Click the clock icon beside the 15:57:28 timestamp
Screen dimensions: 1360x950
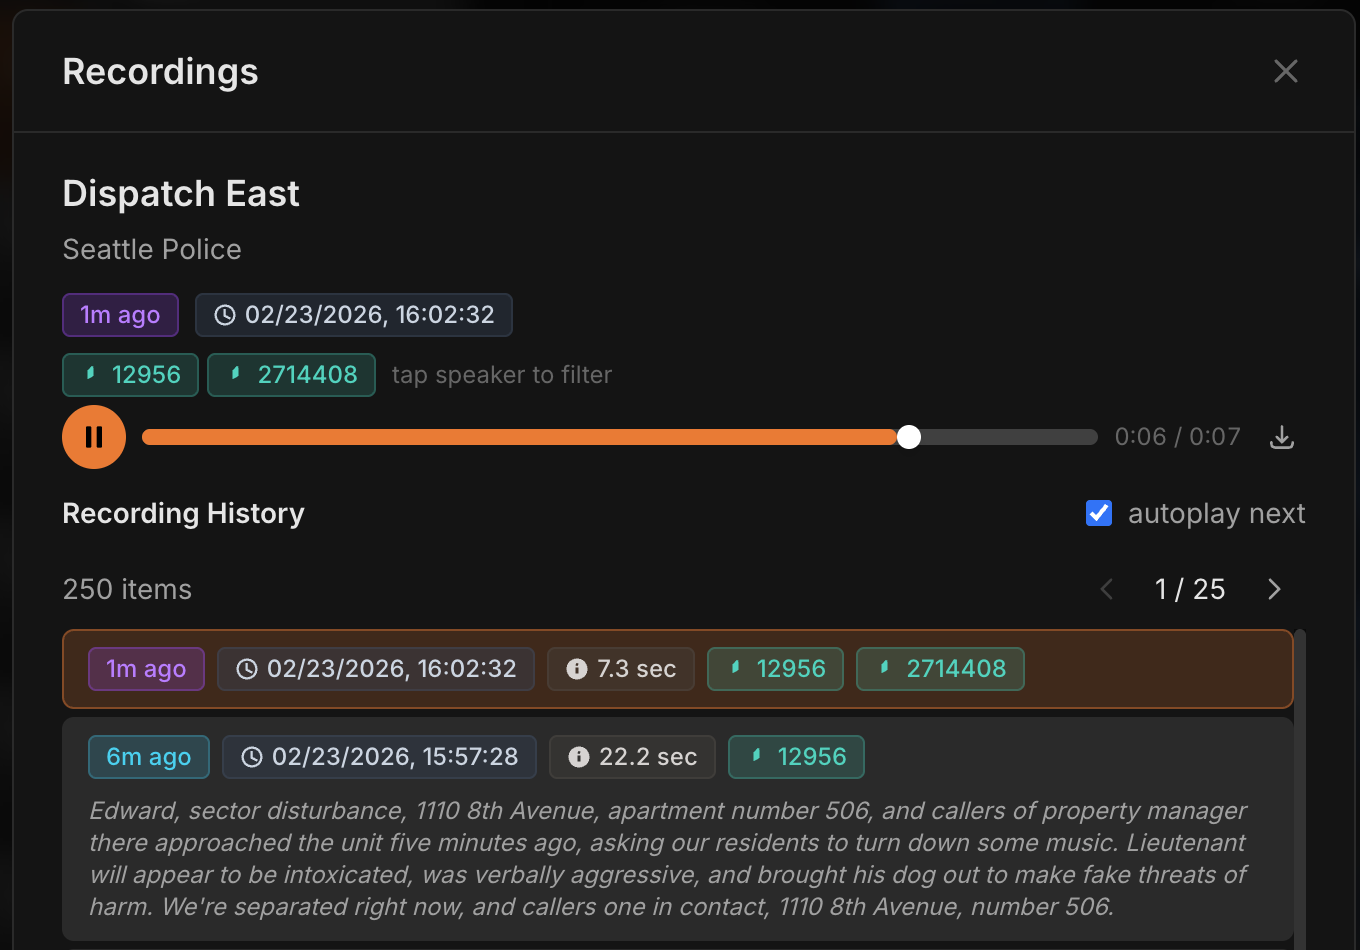pos(251,757)
